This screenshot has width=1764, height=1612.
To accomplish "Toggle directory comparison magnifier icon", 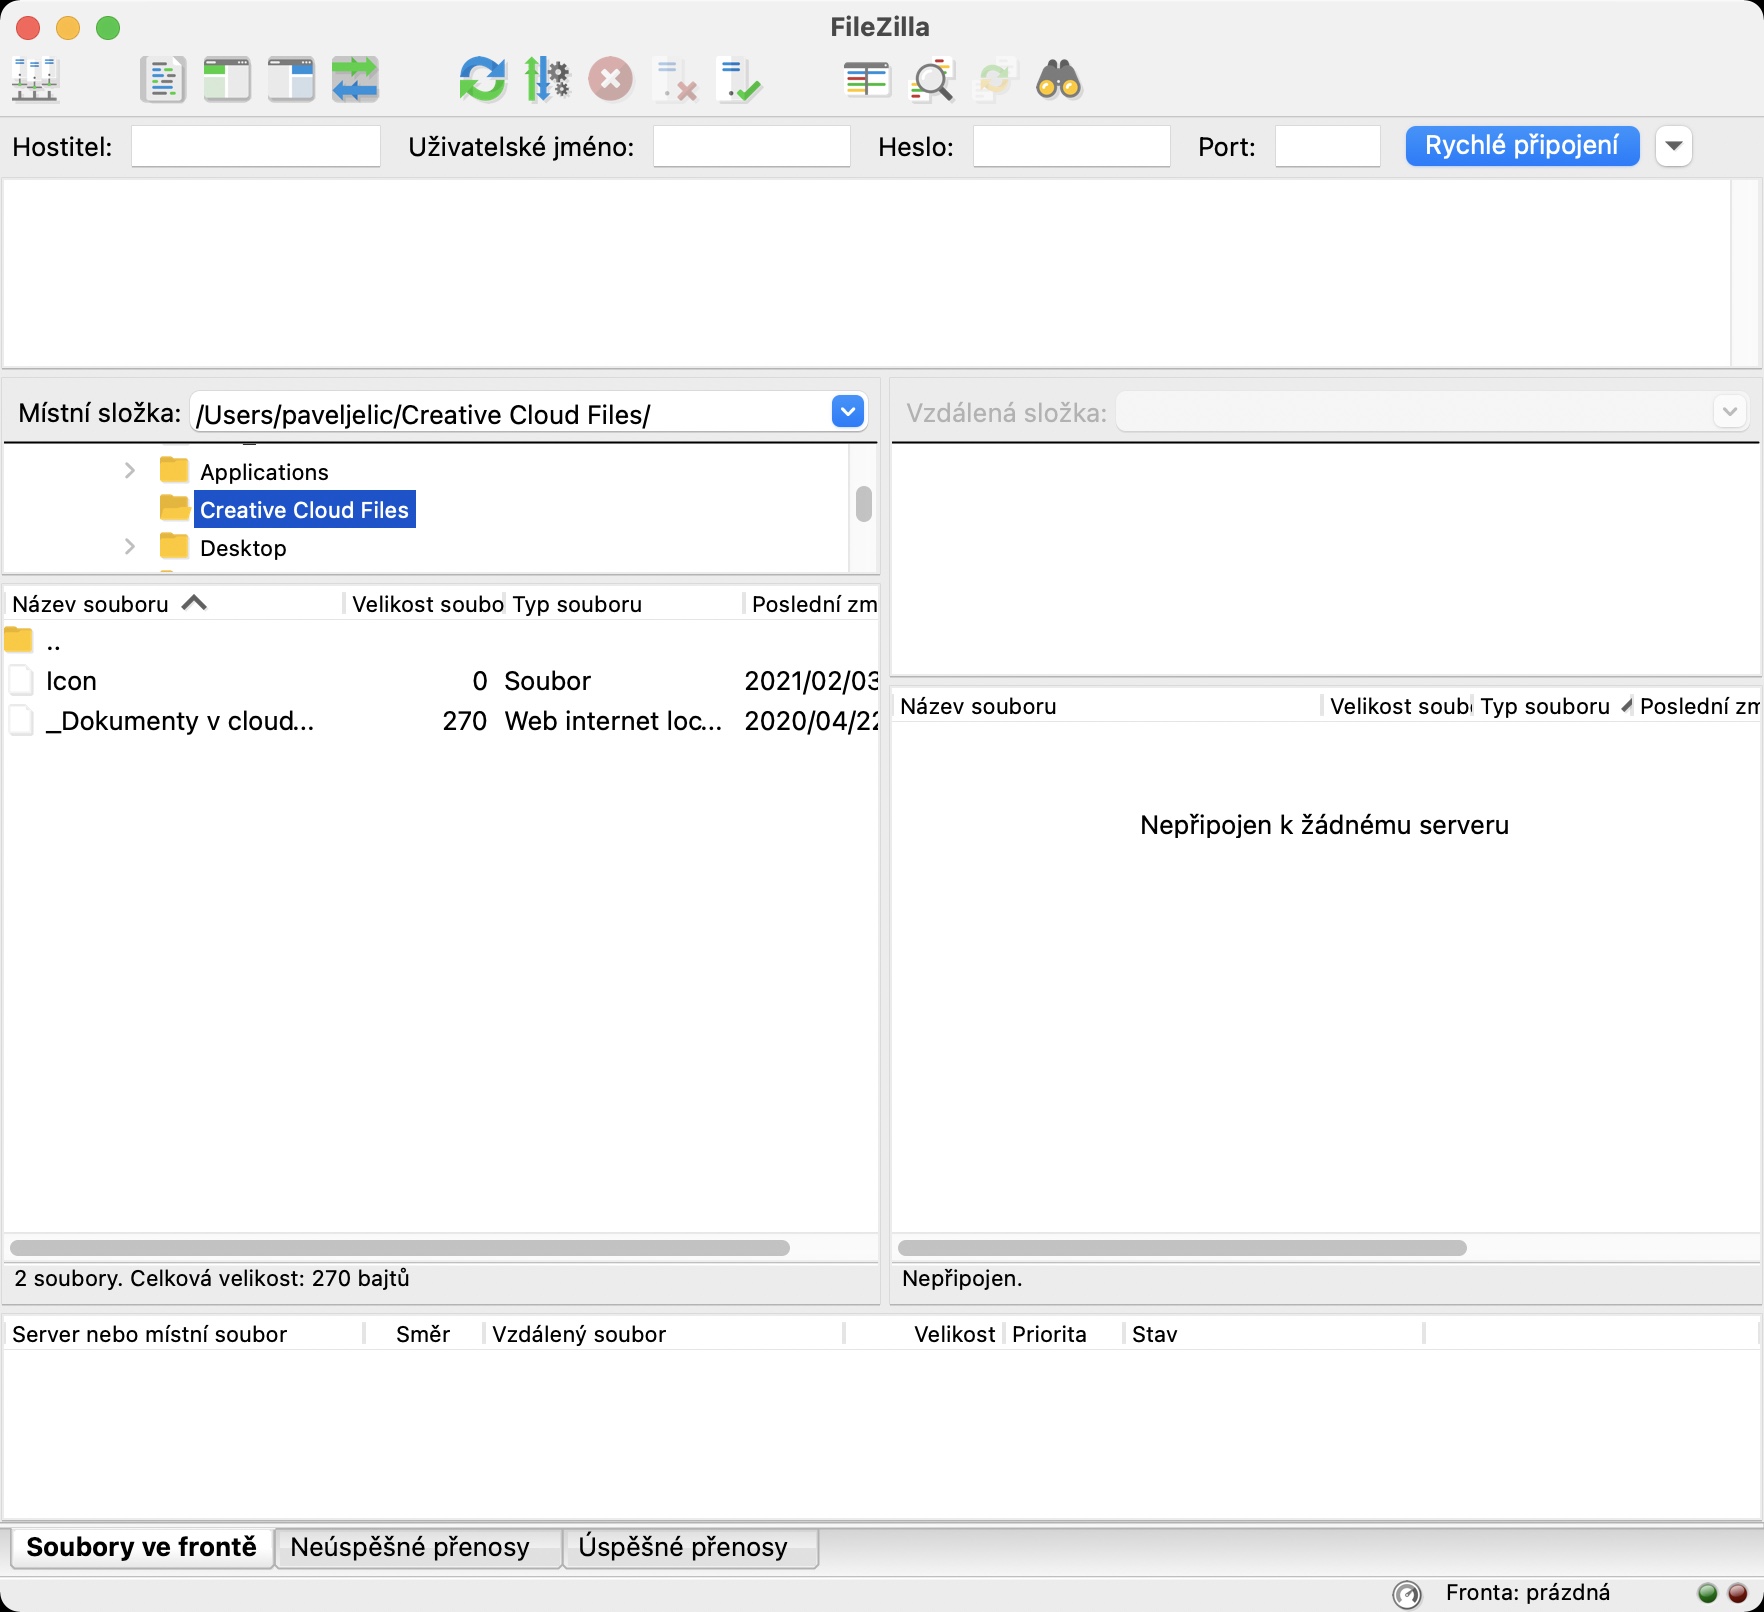I will pos(931,80).
